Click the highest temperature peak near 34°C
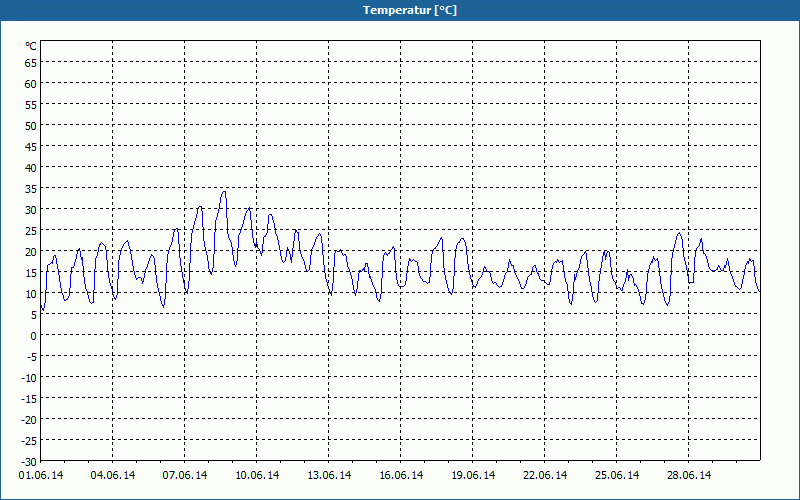 [223, 192]
